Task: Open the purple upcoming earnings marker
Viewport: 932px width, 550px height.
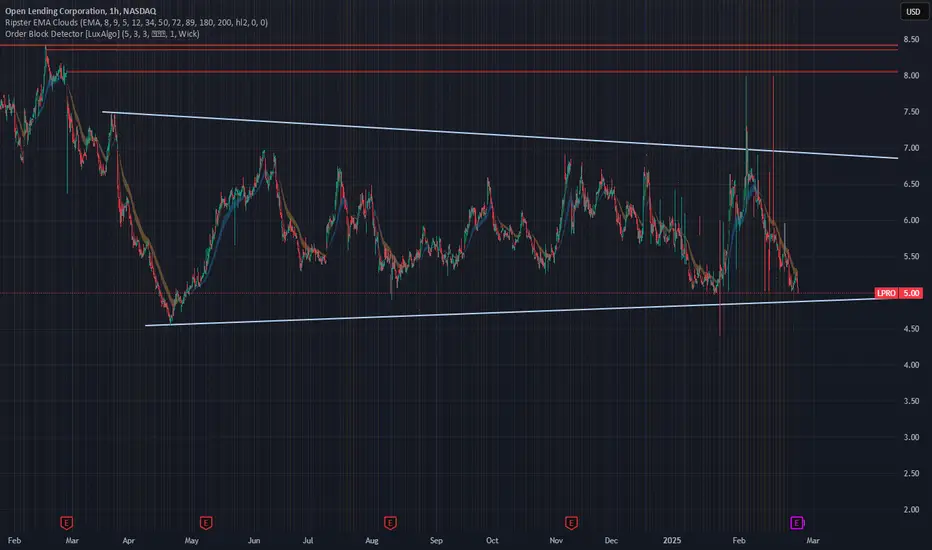Action: pos(796,523)
